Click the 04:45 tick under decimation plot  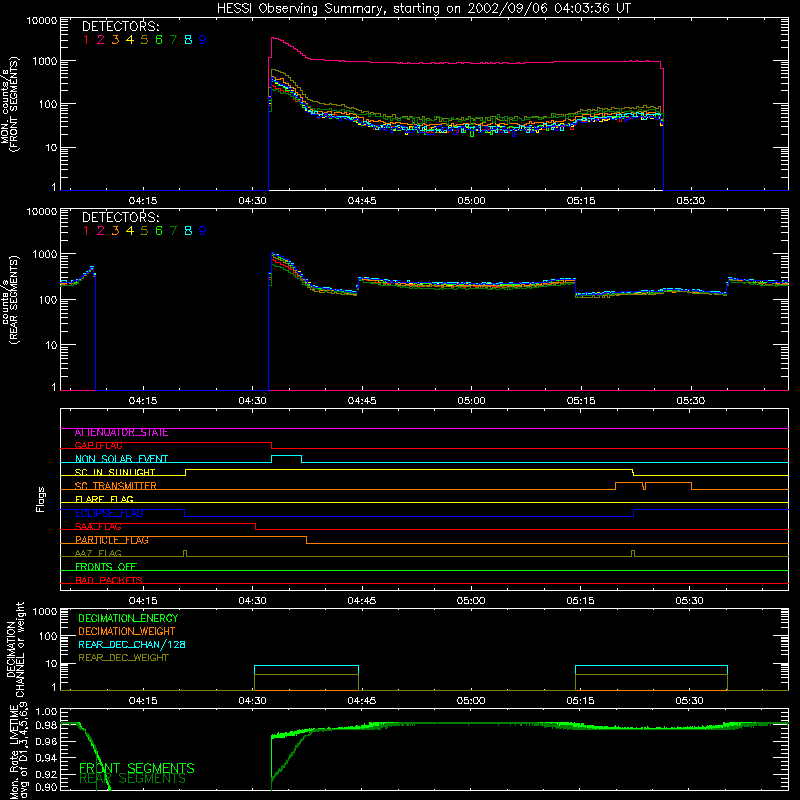362,701
